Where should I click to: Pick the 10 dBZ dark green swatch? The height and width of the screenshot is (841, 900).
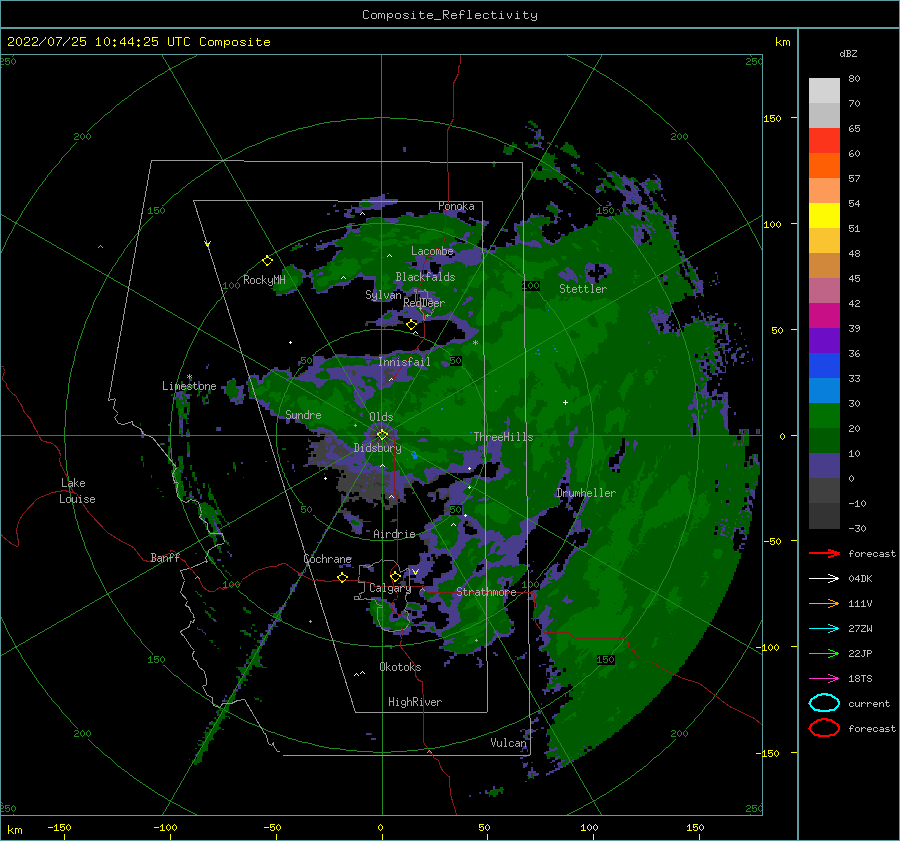(x=824, y=440)
